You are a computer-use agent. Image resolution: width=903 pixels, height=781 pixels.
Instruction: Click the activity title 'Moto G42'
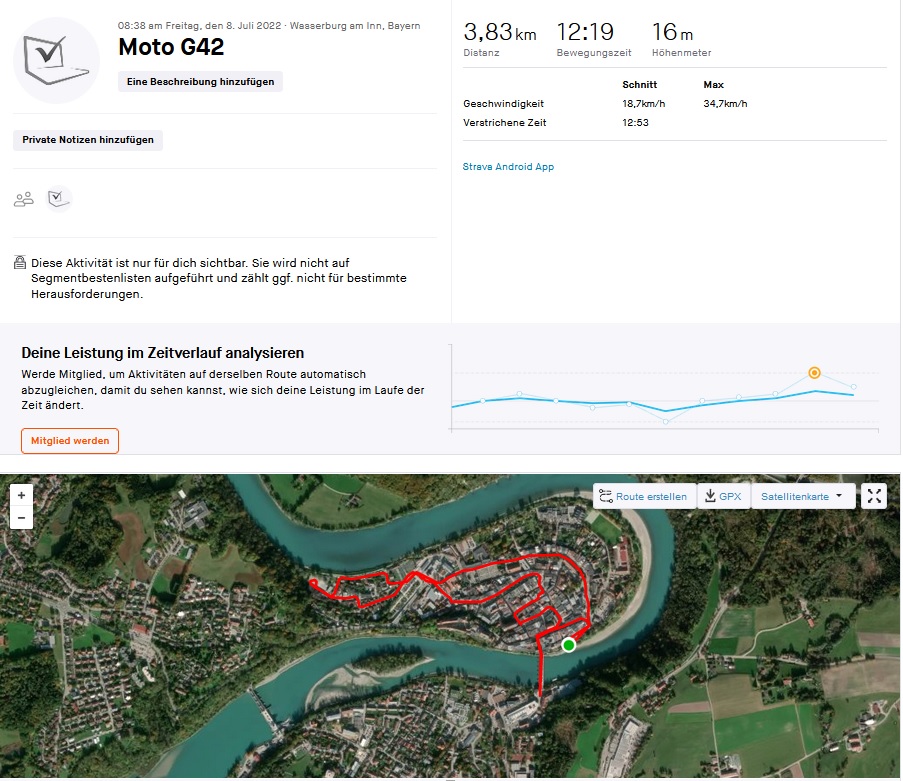click(x=170, y=47)
